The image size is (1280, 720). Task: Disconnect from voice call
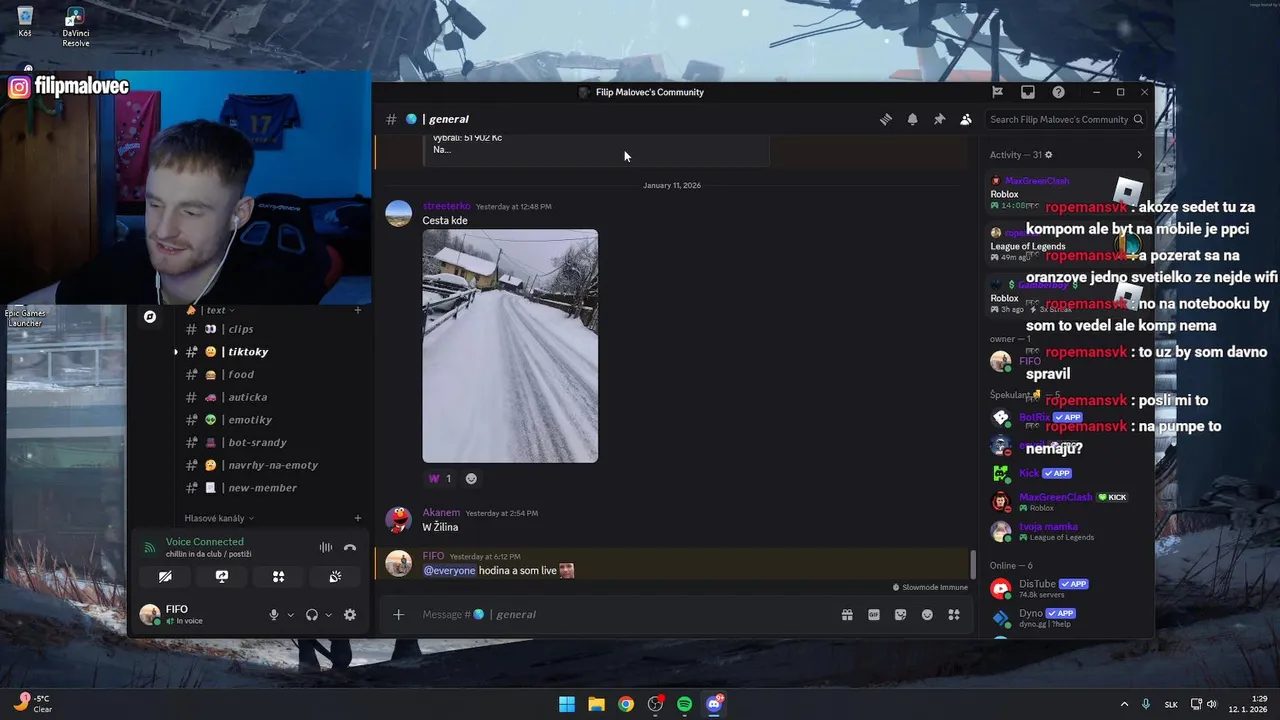point(350,547)
